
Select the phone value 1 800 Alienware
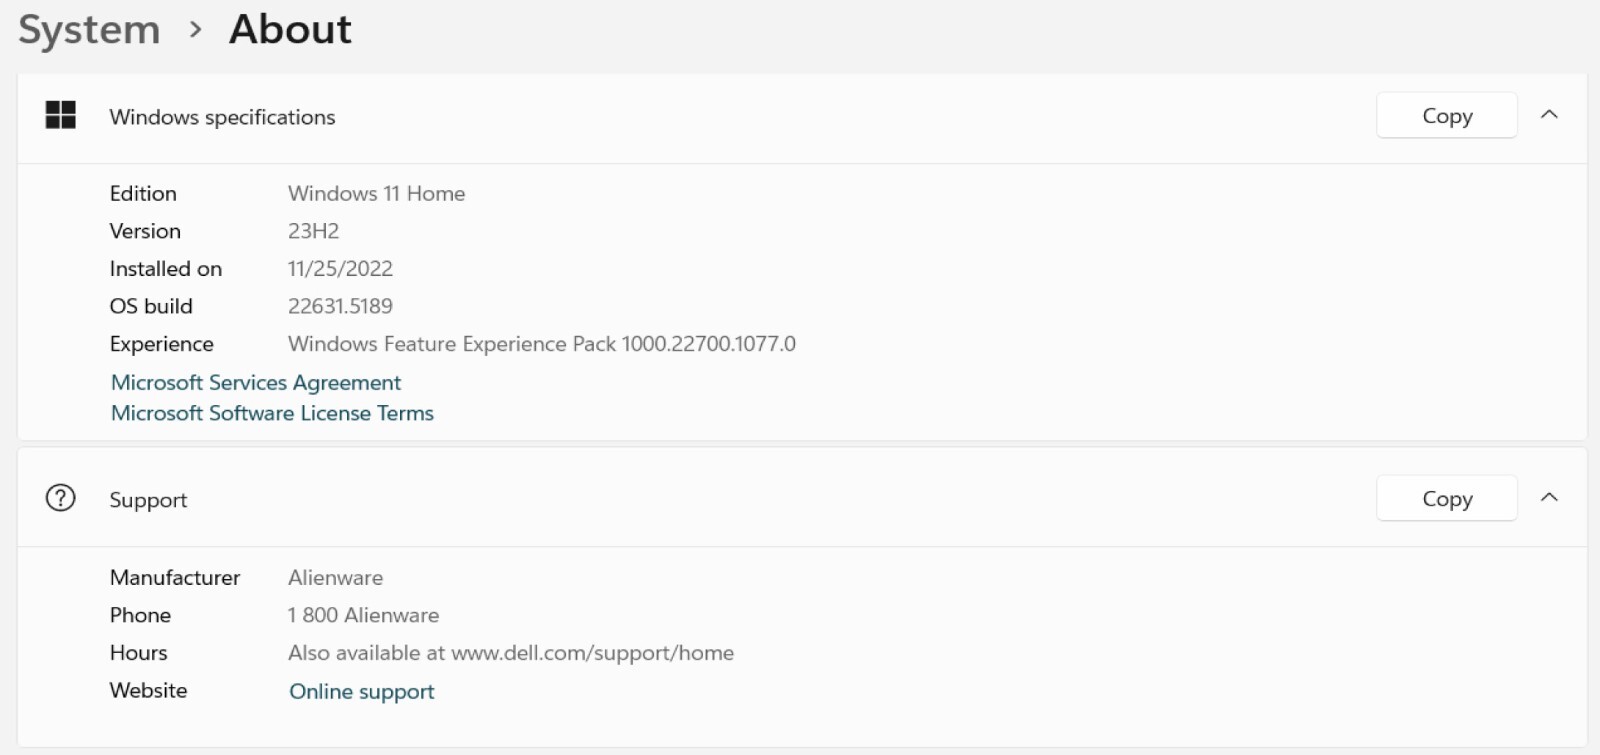[x=363, y=616]
